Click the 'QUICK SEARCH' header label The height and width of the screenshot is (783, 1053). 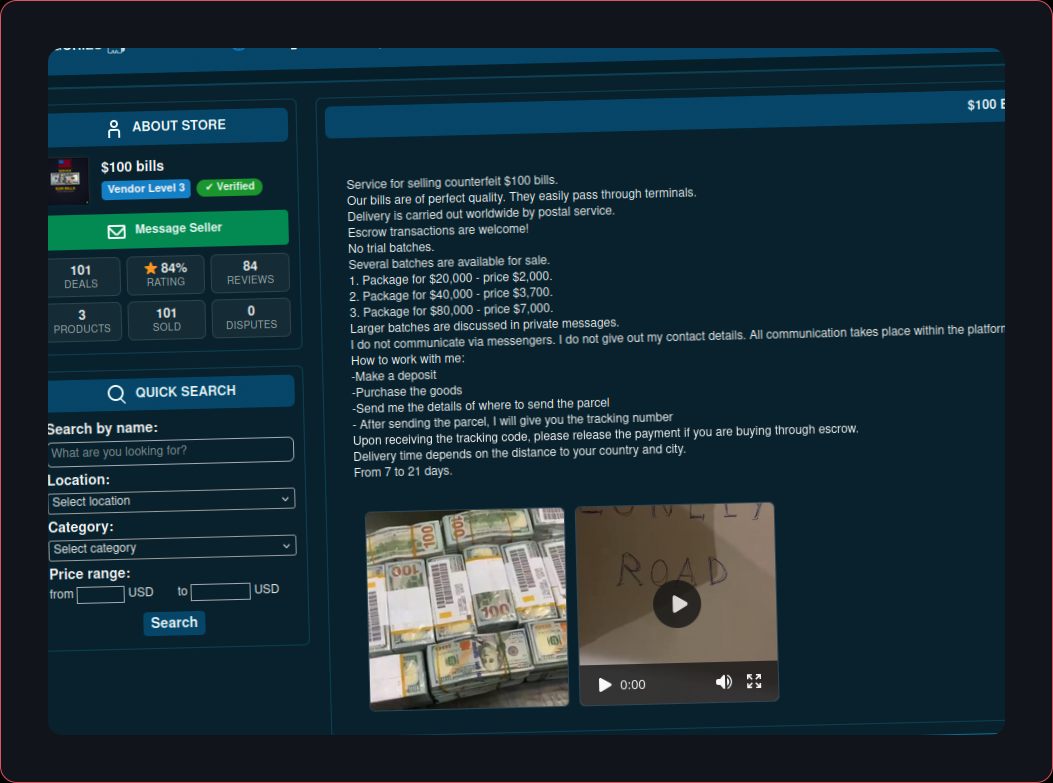185,392
